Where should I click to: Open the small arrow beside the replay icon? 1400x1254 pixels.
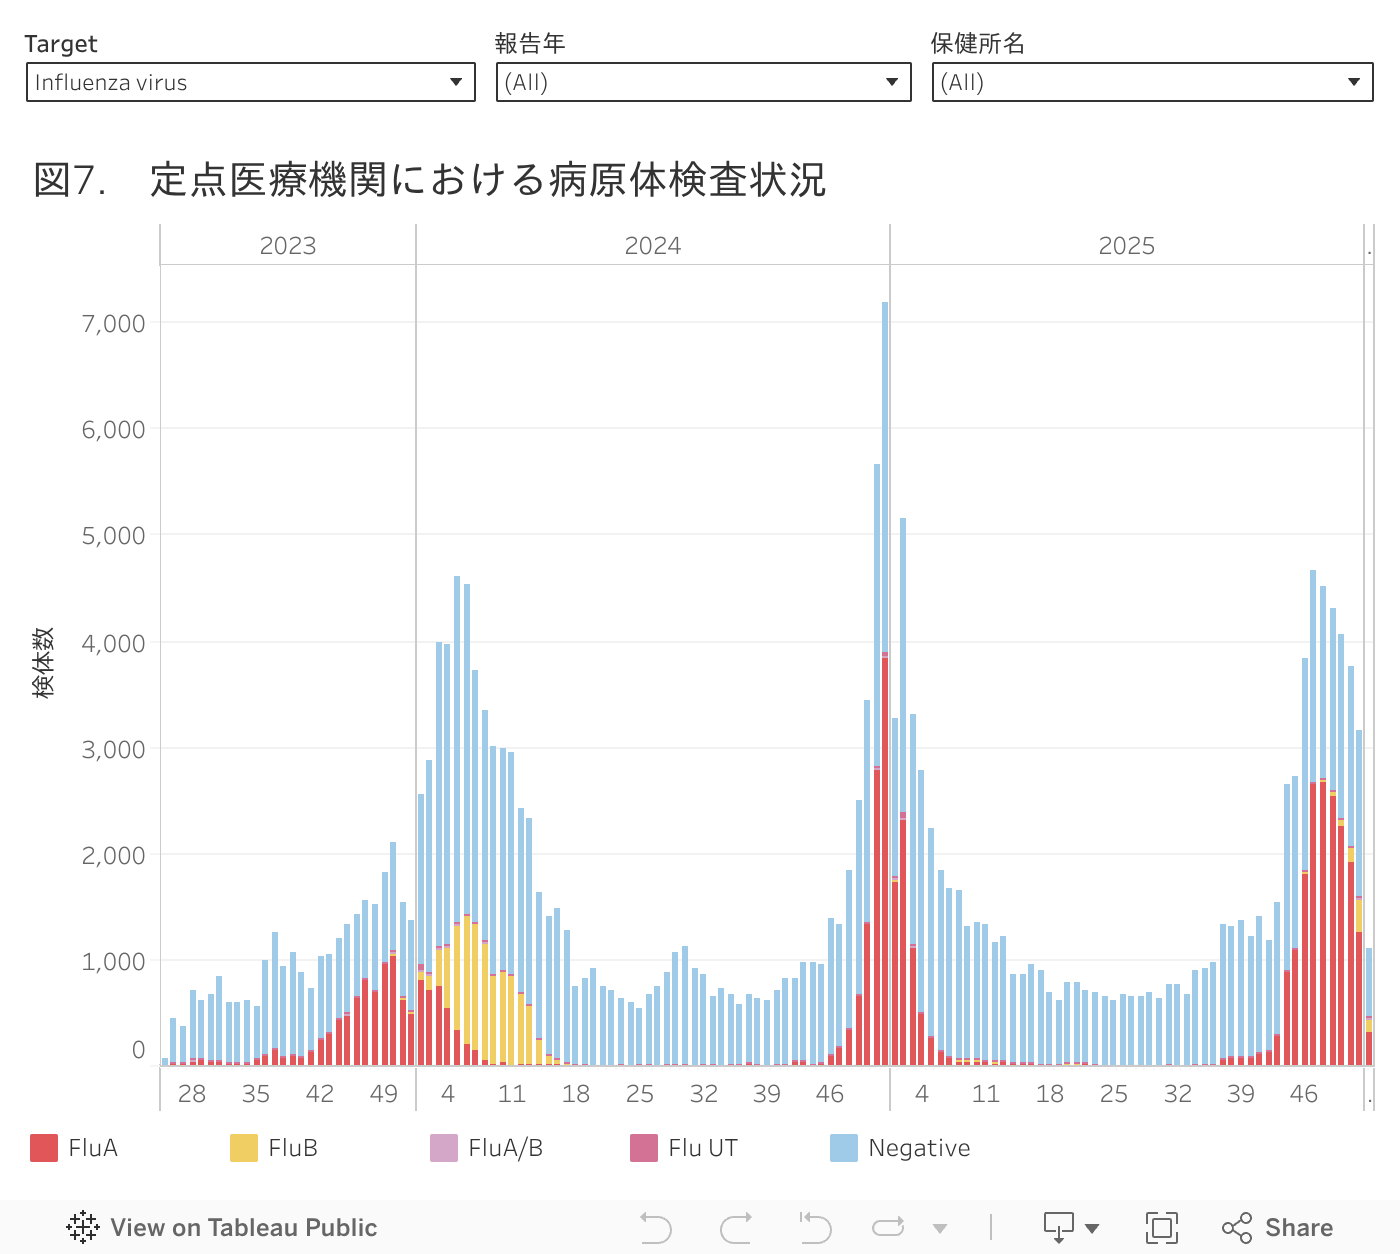pos(939,1228)
